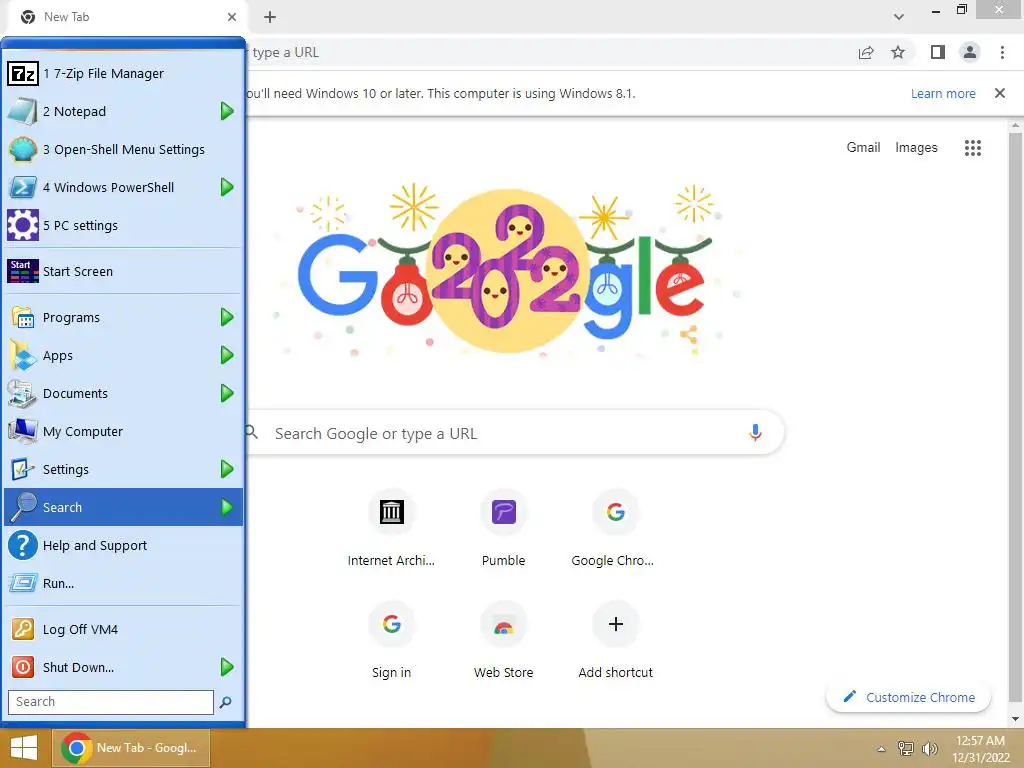Share this page icon in address bar
The height and width of the screenshot is (768, 1024).
[x=866, y=52]
